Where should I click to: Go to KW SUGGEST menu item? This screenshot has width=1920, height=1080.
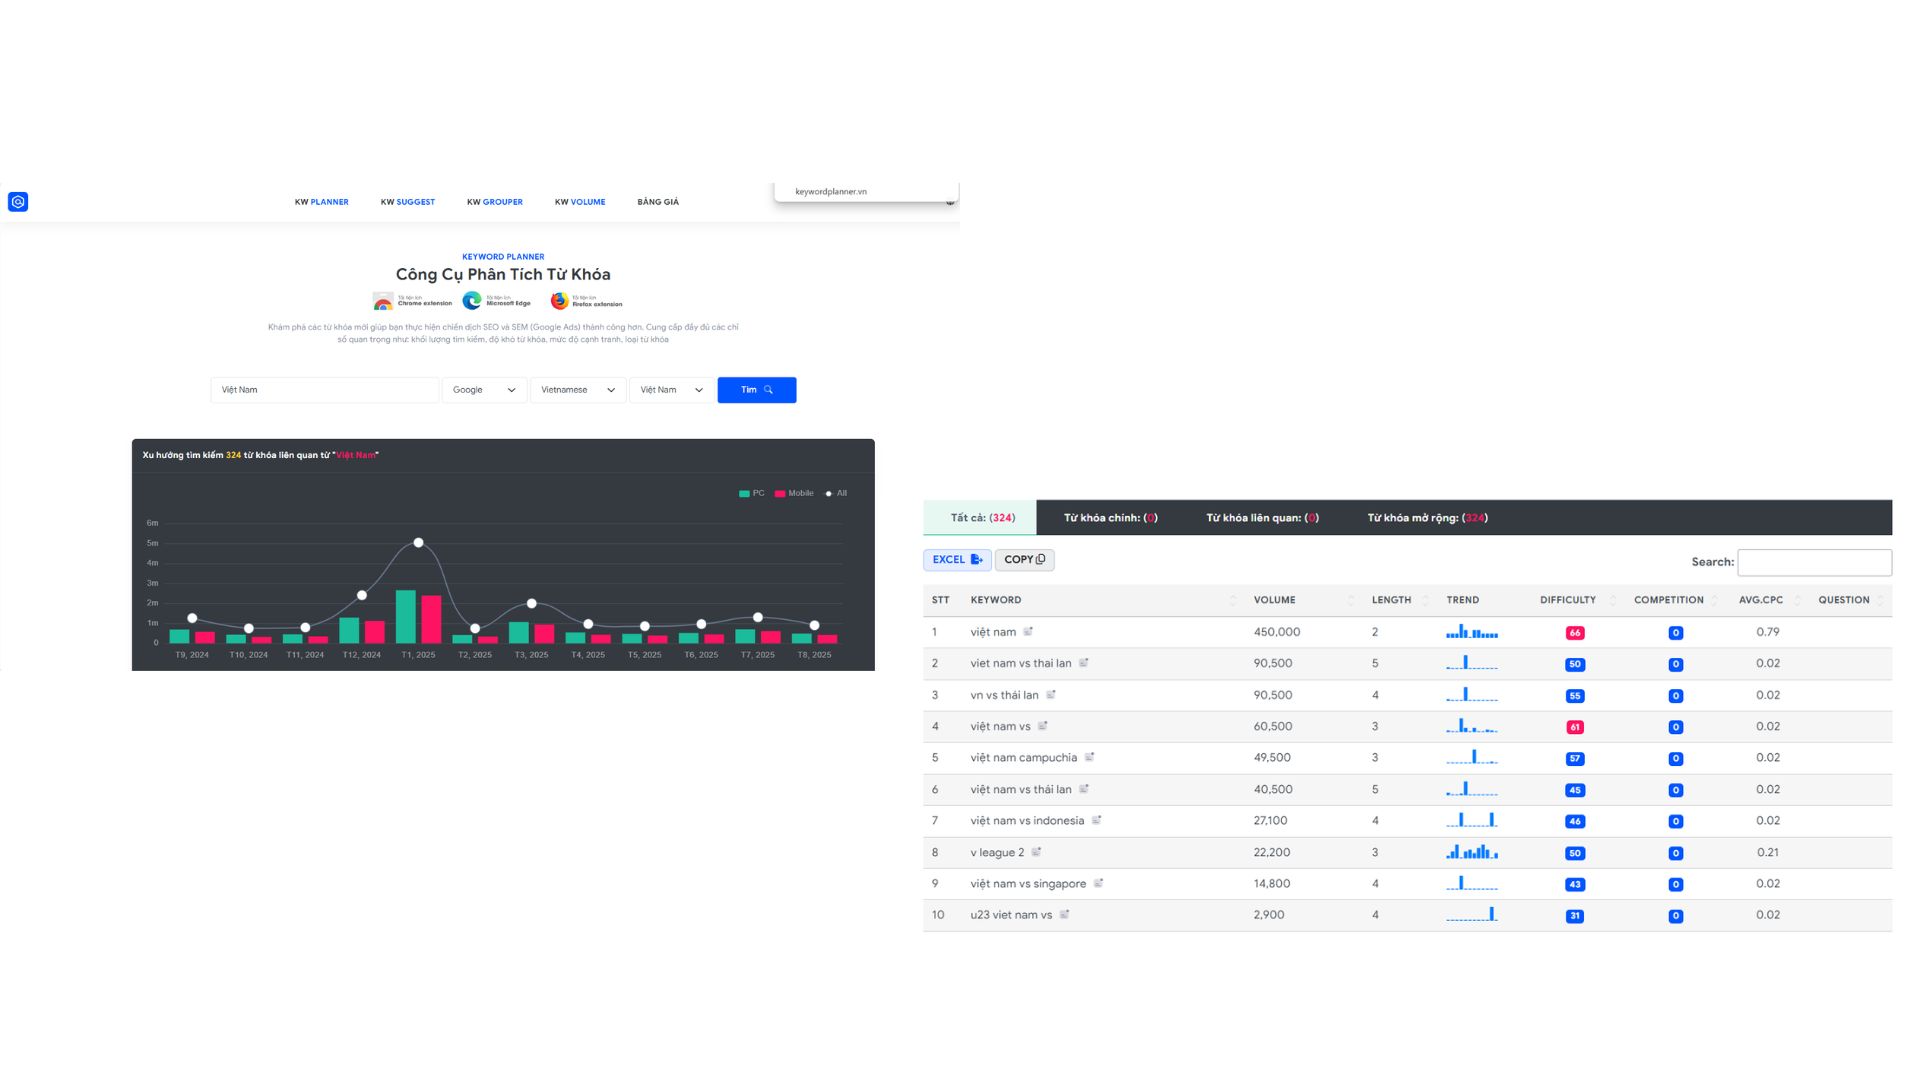[407, 202]
